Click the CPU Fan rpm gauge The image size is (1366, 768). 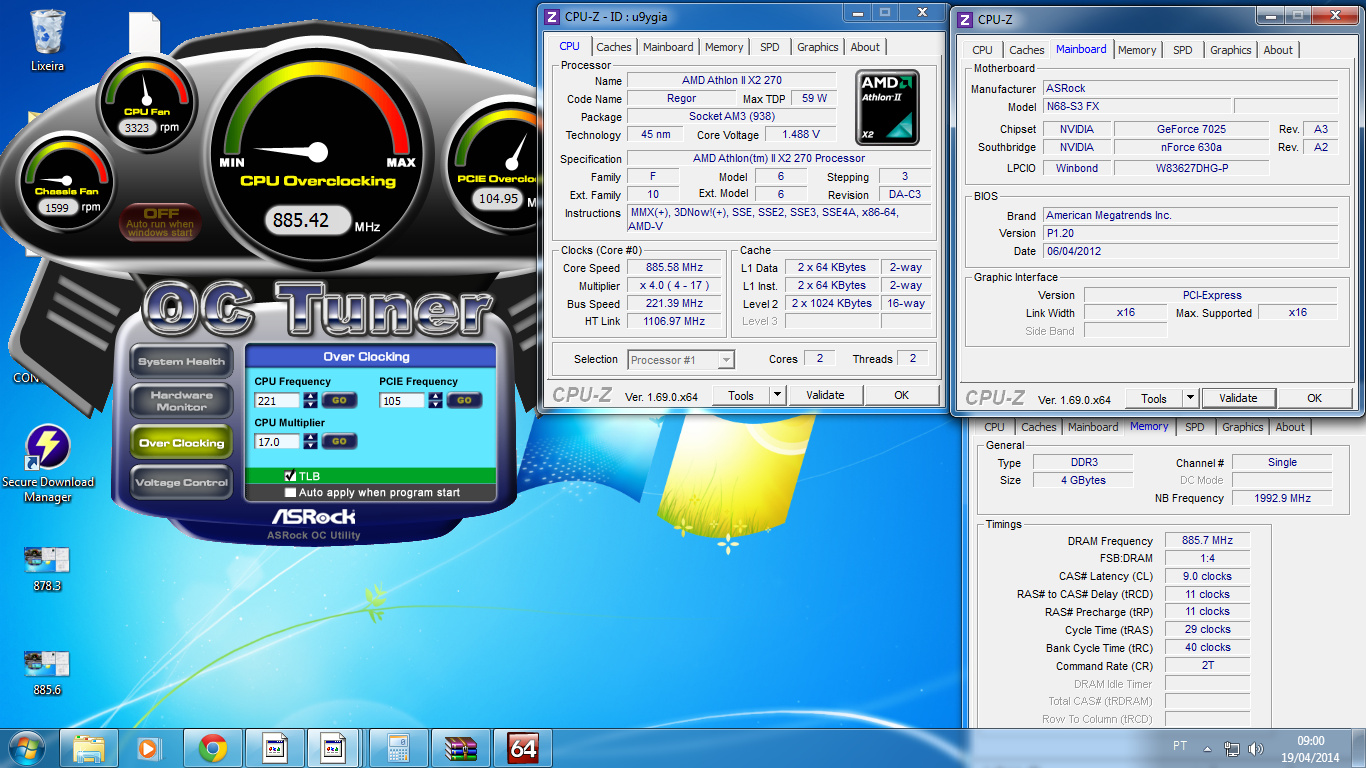[x=147, y=105]
